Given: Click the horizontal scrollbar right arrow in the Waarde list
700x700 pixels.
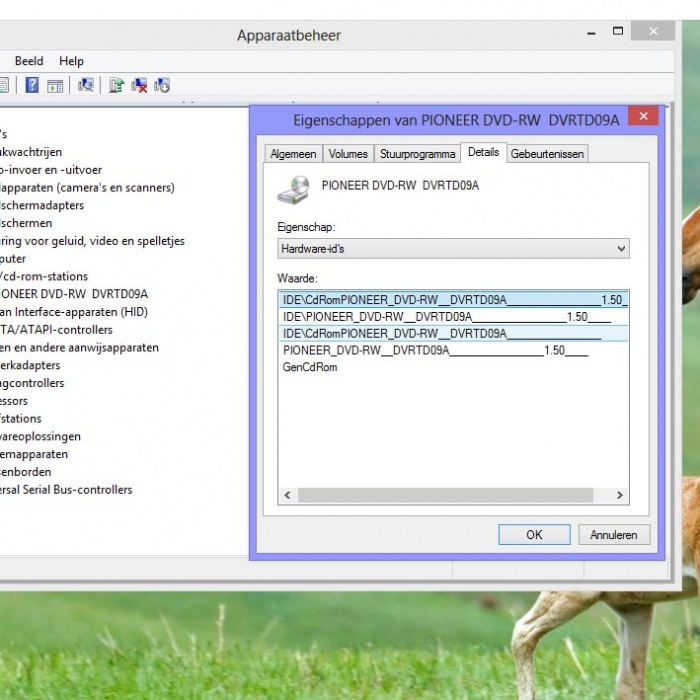Looking at the screenshot, I should point(619,495).
